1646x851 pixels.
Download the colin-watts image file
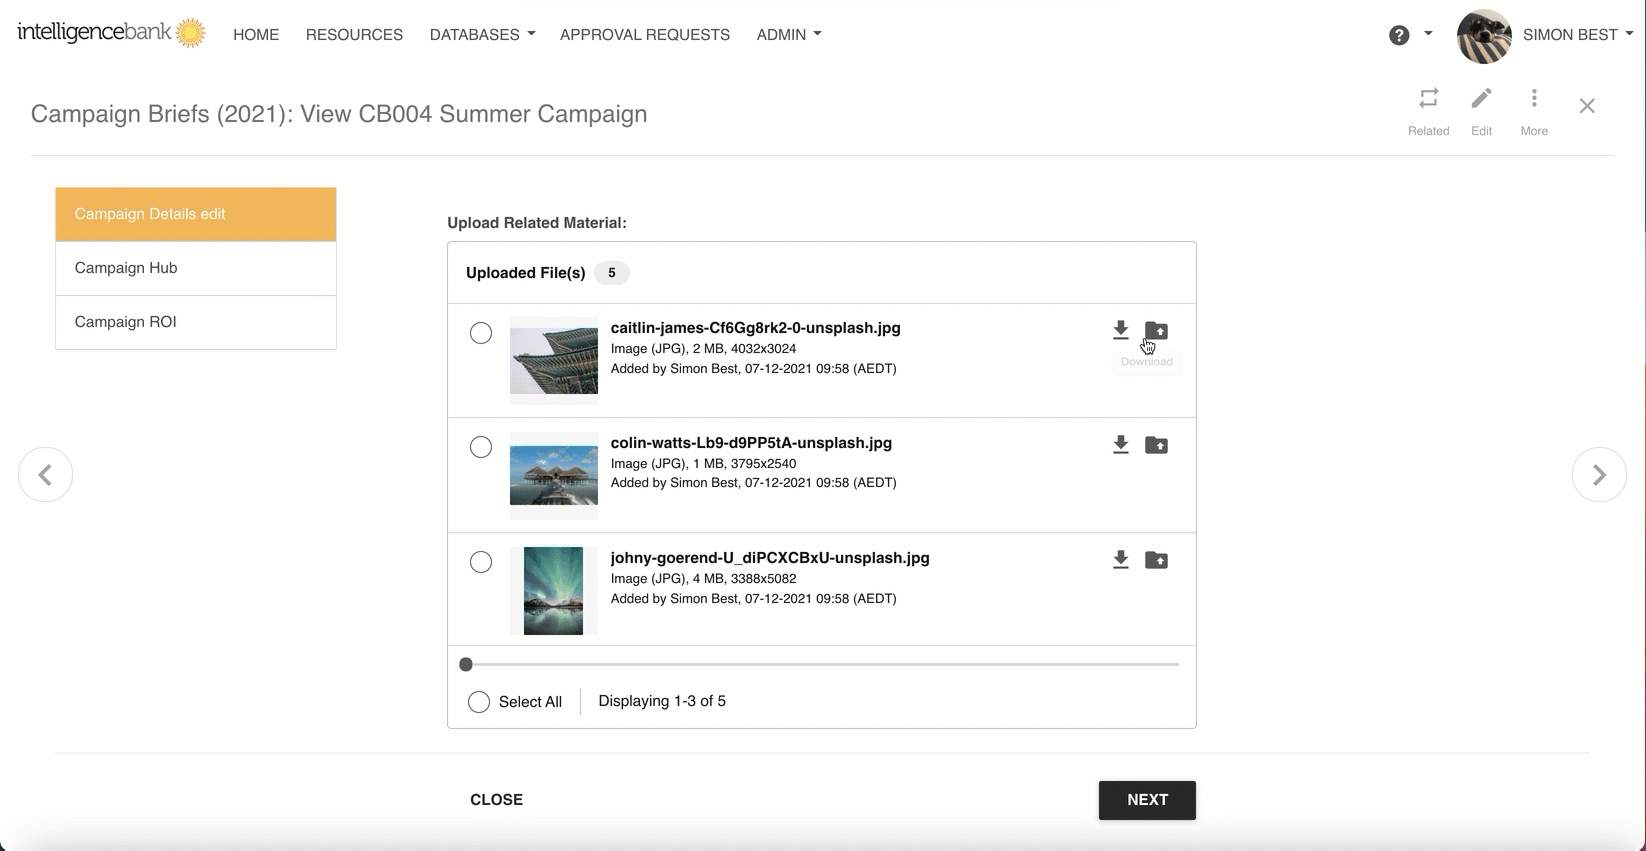(1120, 445)
